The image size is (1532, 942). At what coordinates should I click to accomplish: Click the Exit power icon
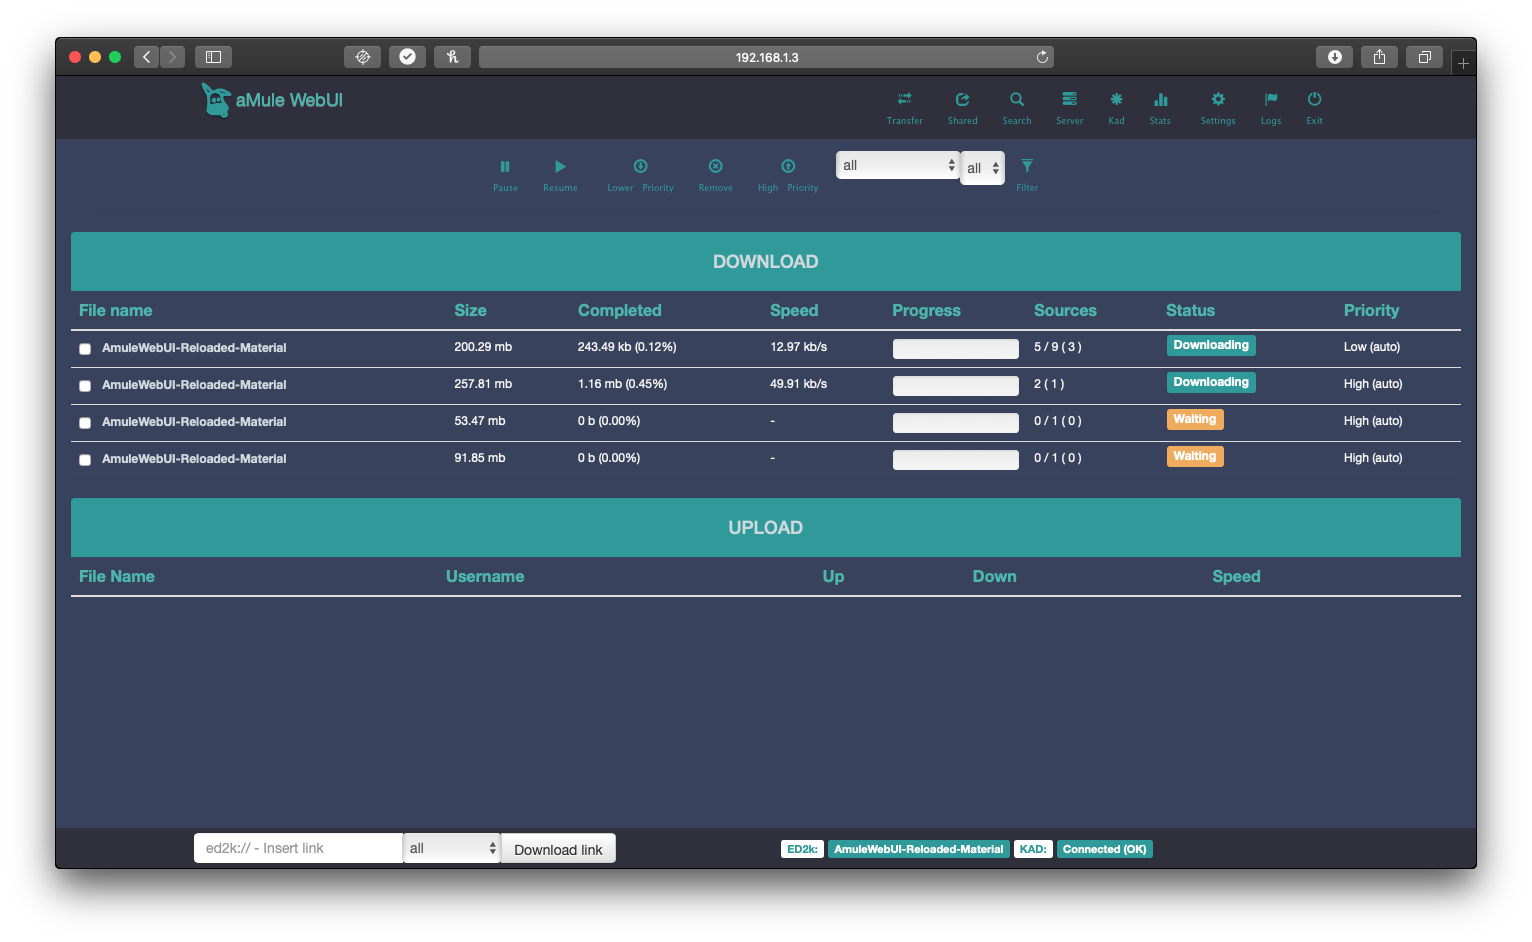click(1314, 99)
